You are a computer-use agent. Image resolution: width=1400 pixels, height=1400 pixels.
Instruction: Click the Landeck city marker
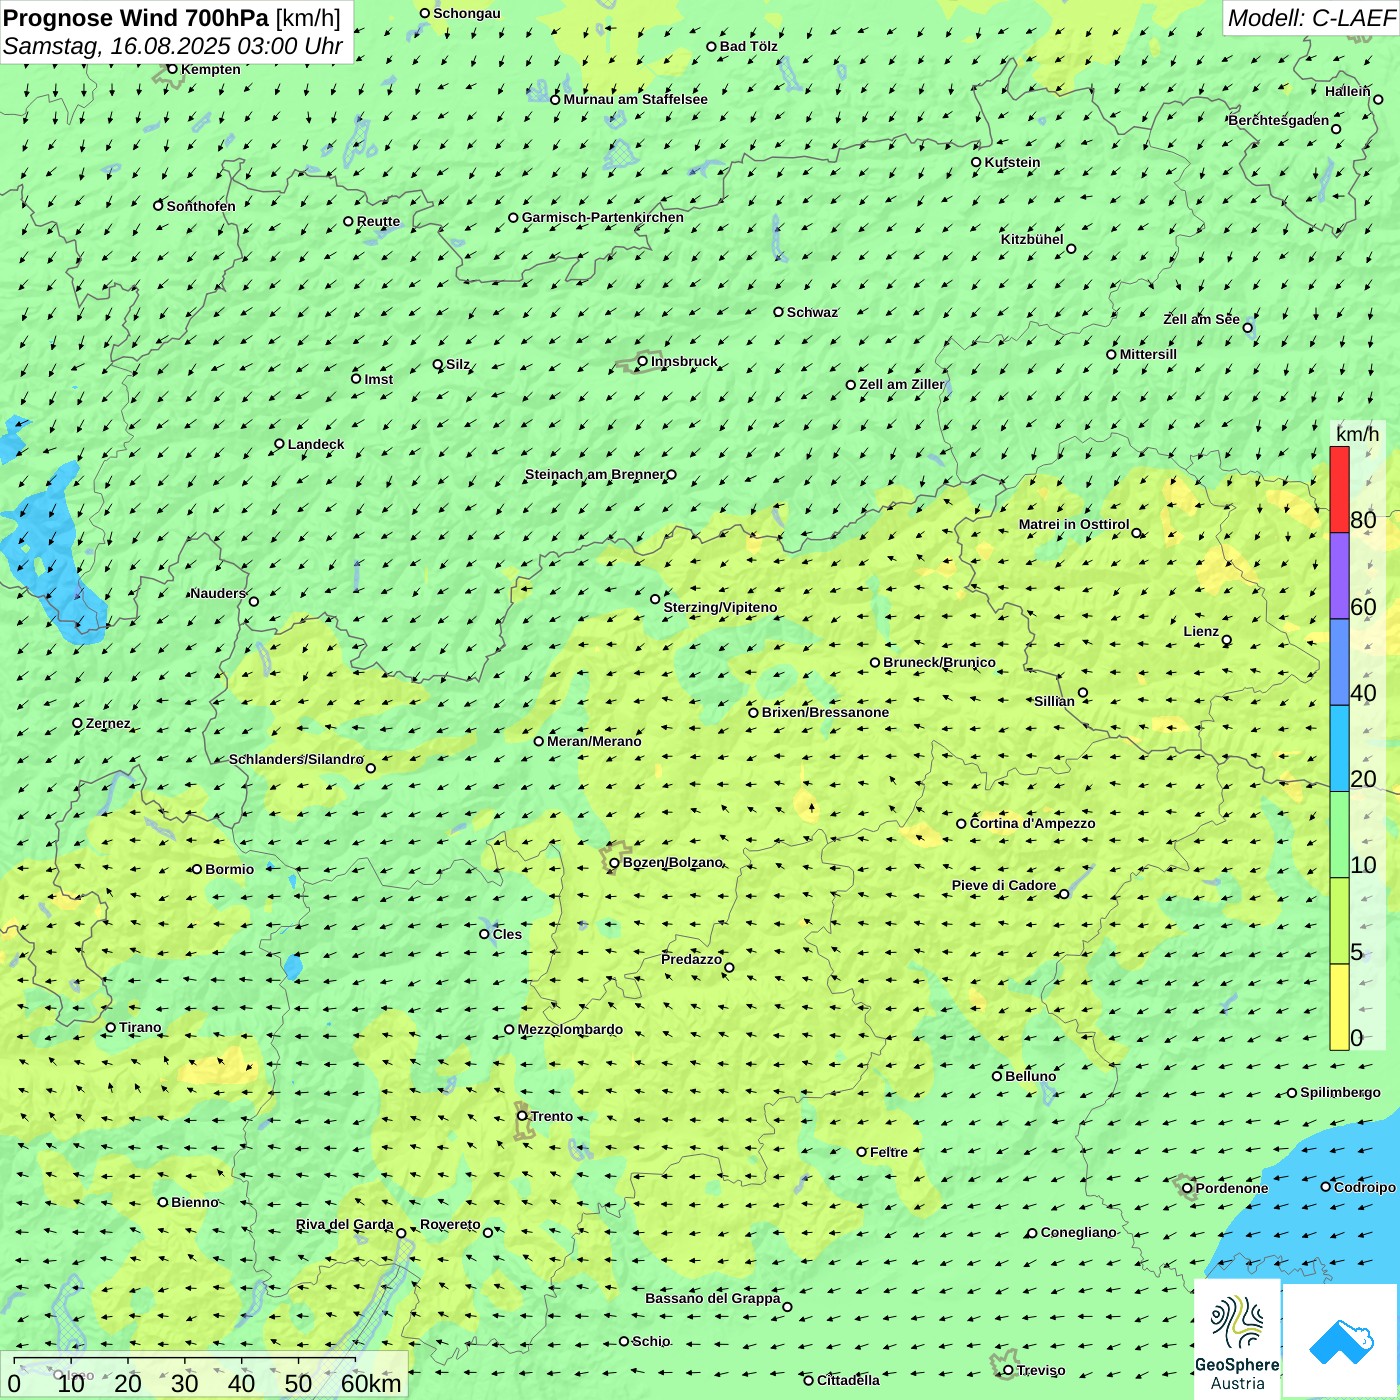(x=280, y=444)
